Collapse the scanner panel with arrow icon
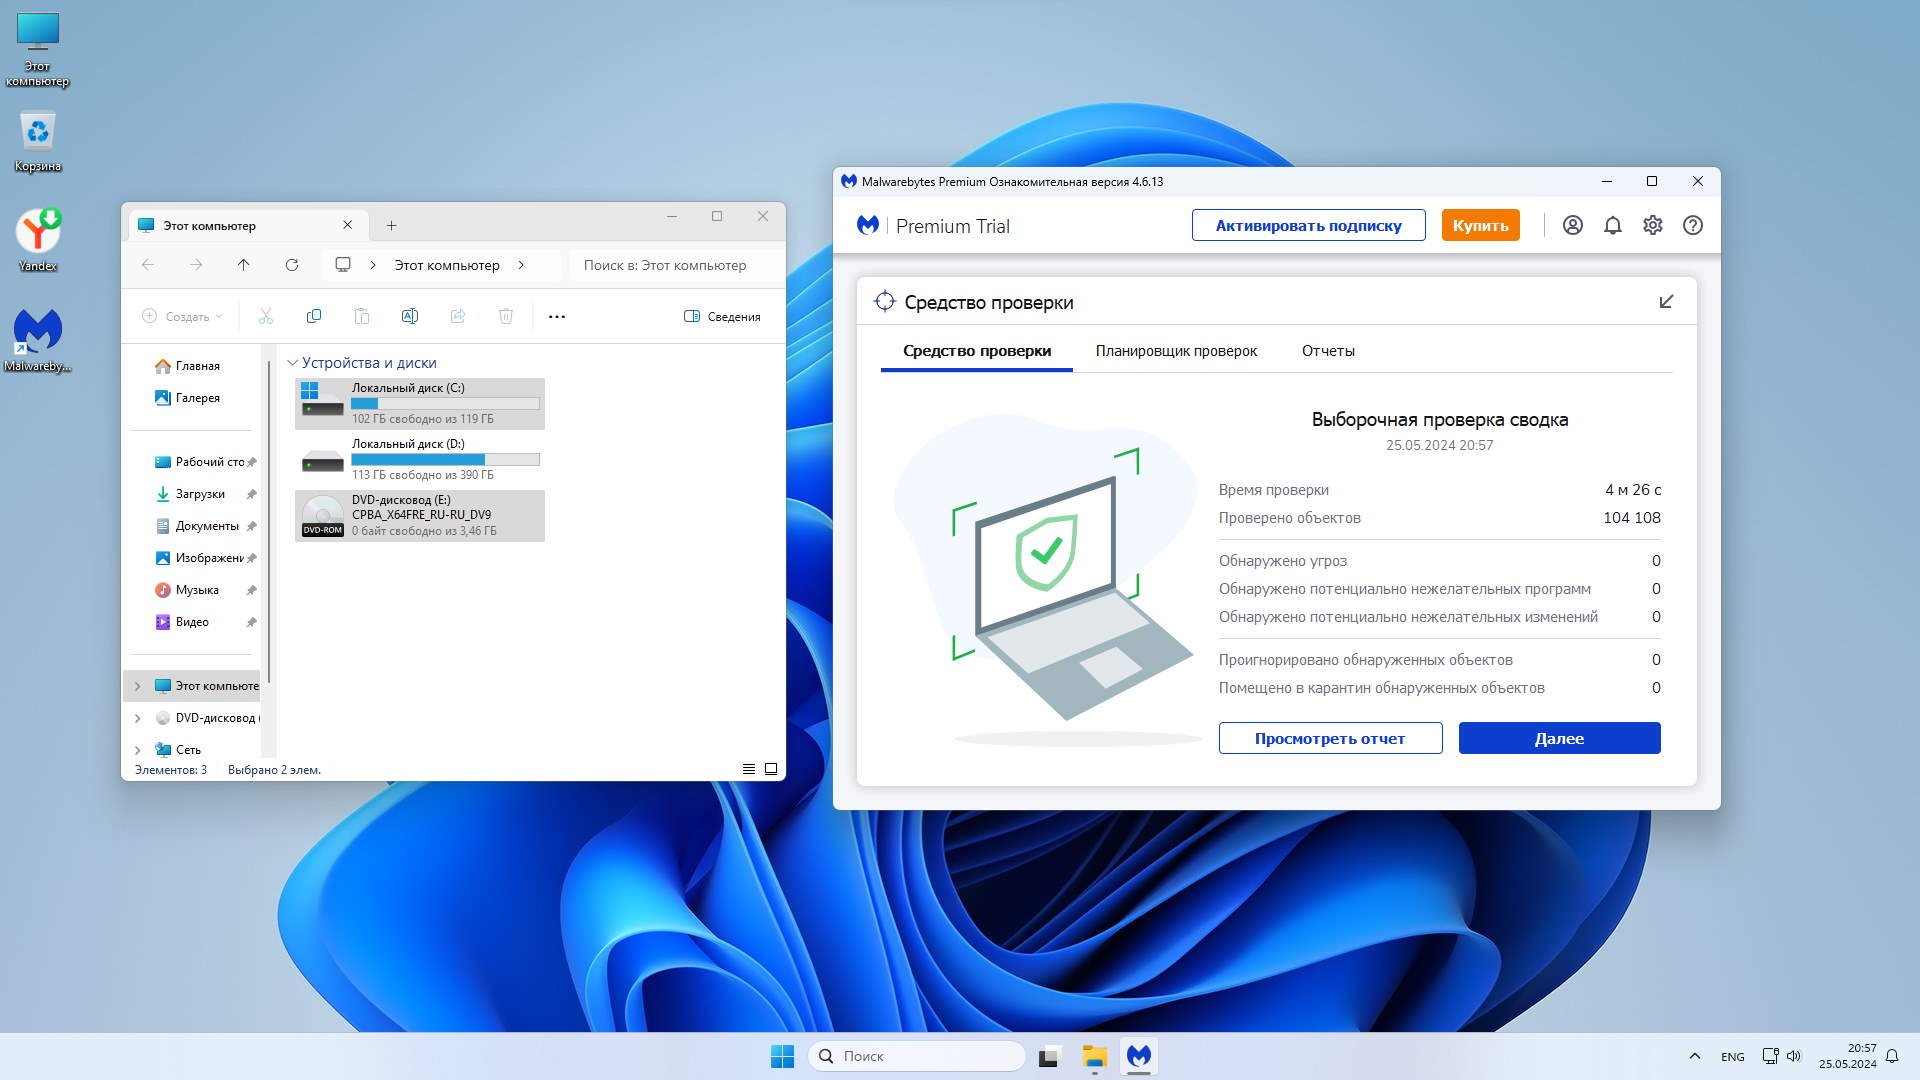The width and height of the screenshot is (1920, 1080). coord(1666,302)
